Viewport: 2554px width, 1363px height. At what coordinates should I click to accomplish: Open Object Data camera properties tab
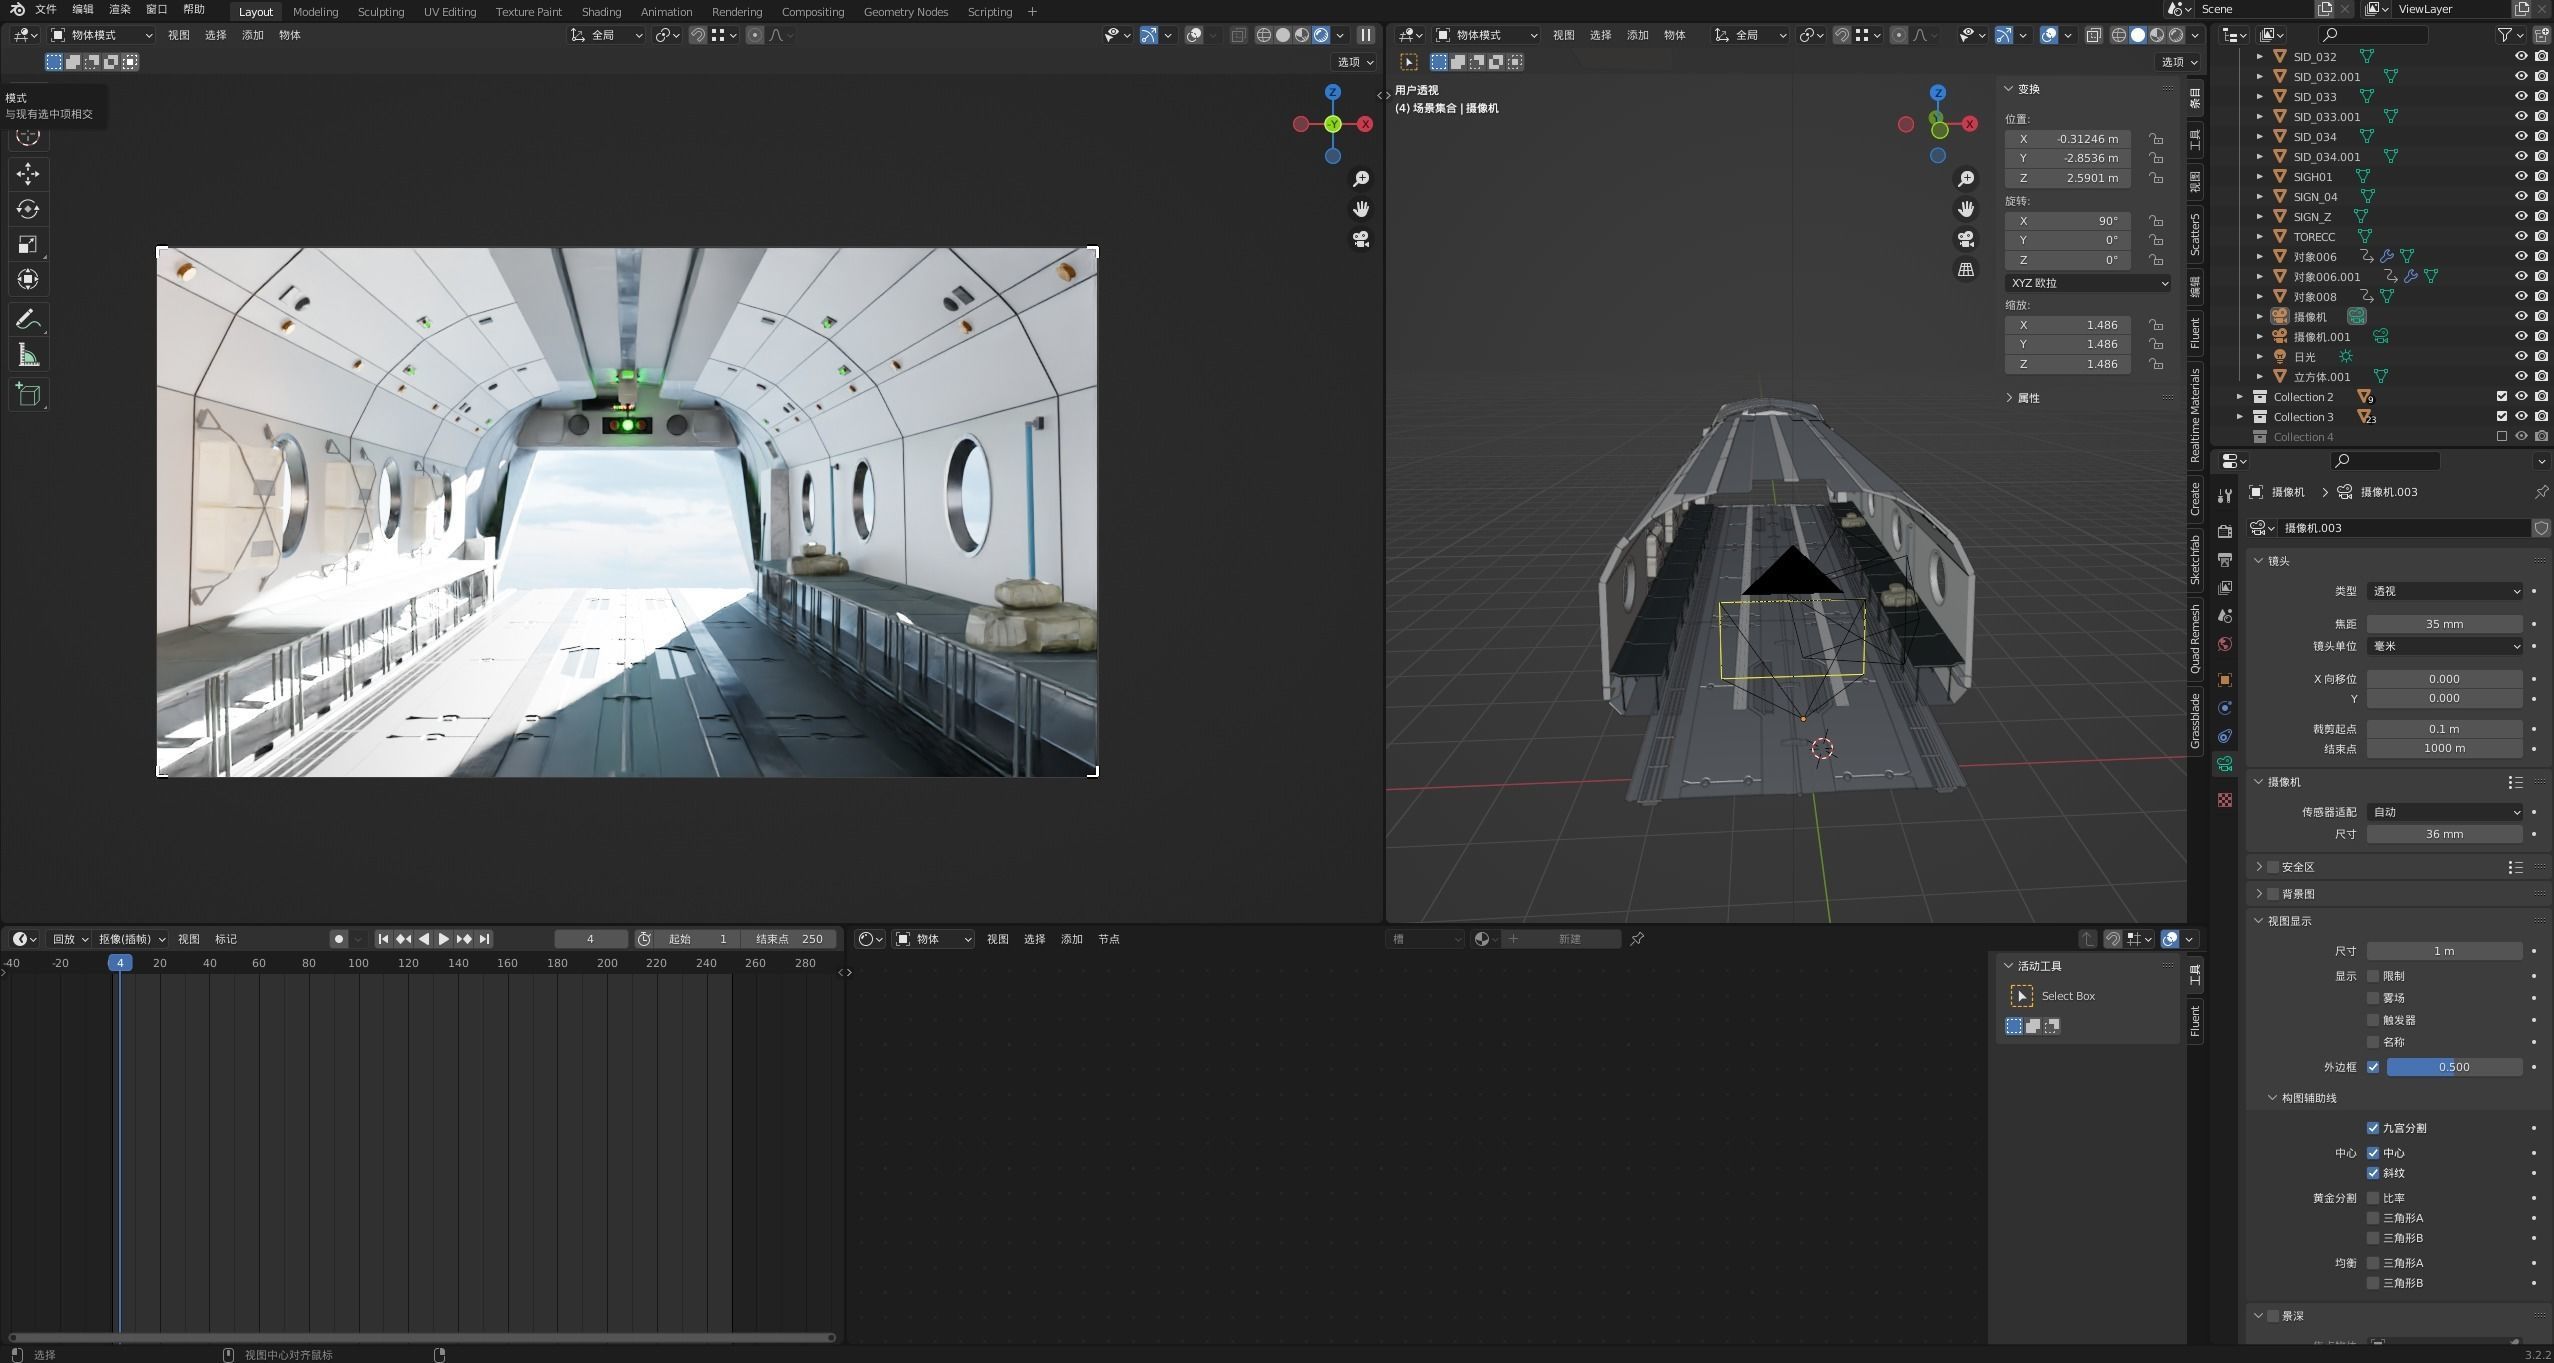pyautogui.click(x=2225, y=765)
